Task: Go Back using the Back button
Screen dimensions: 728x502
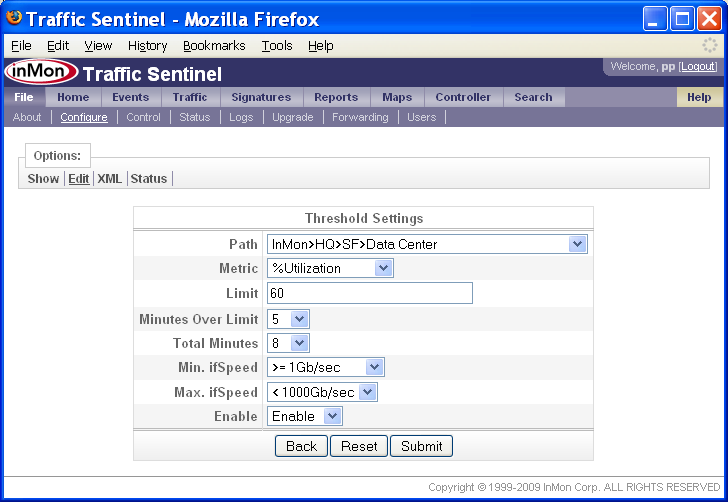Action: pos(301,446)
